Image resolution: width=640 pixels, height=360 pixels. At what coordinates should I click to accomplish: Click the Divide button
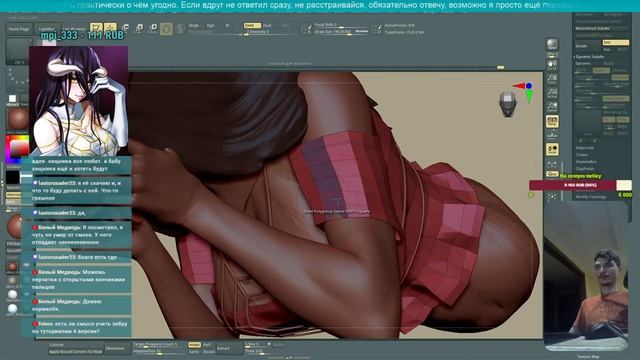pyautogui.click(x=587, y=46)
